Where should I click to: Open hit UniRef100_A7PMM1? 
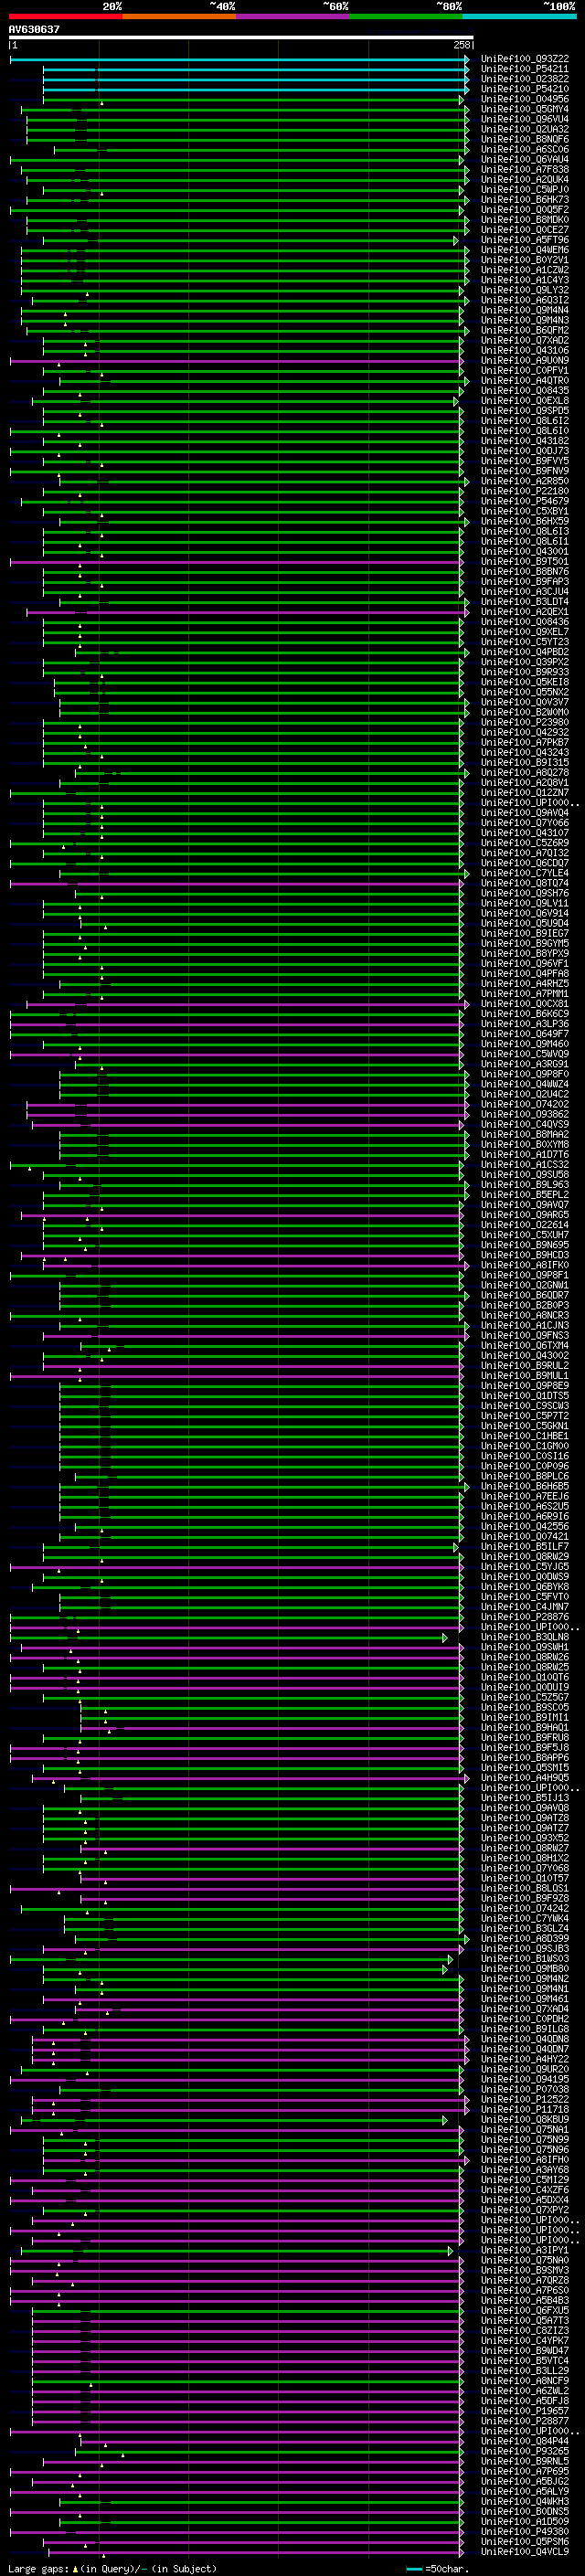point(525,994)
